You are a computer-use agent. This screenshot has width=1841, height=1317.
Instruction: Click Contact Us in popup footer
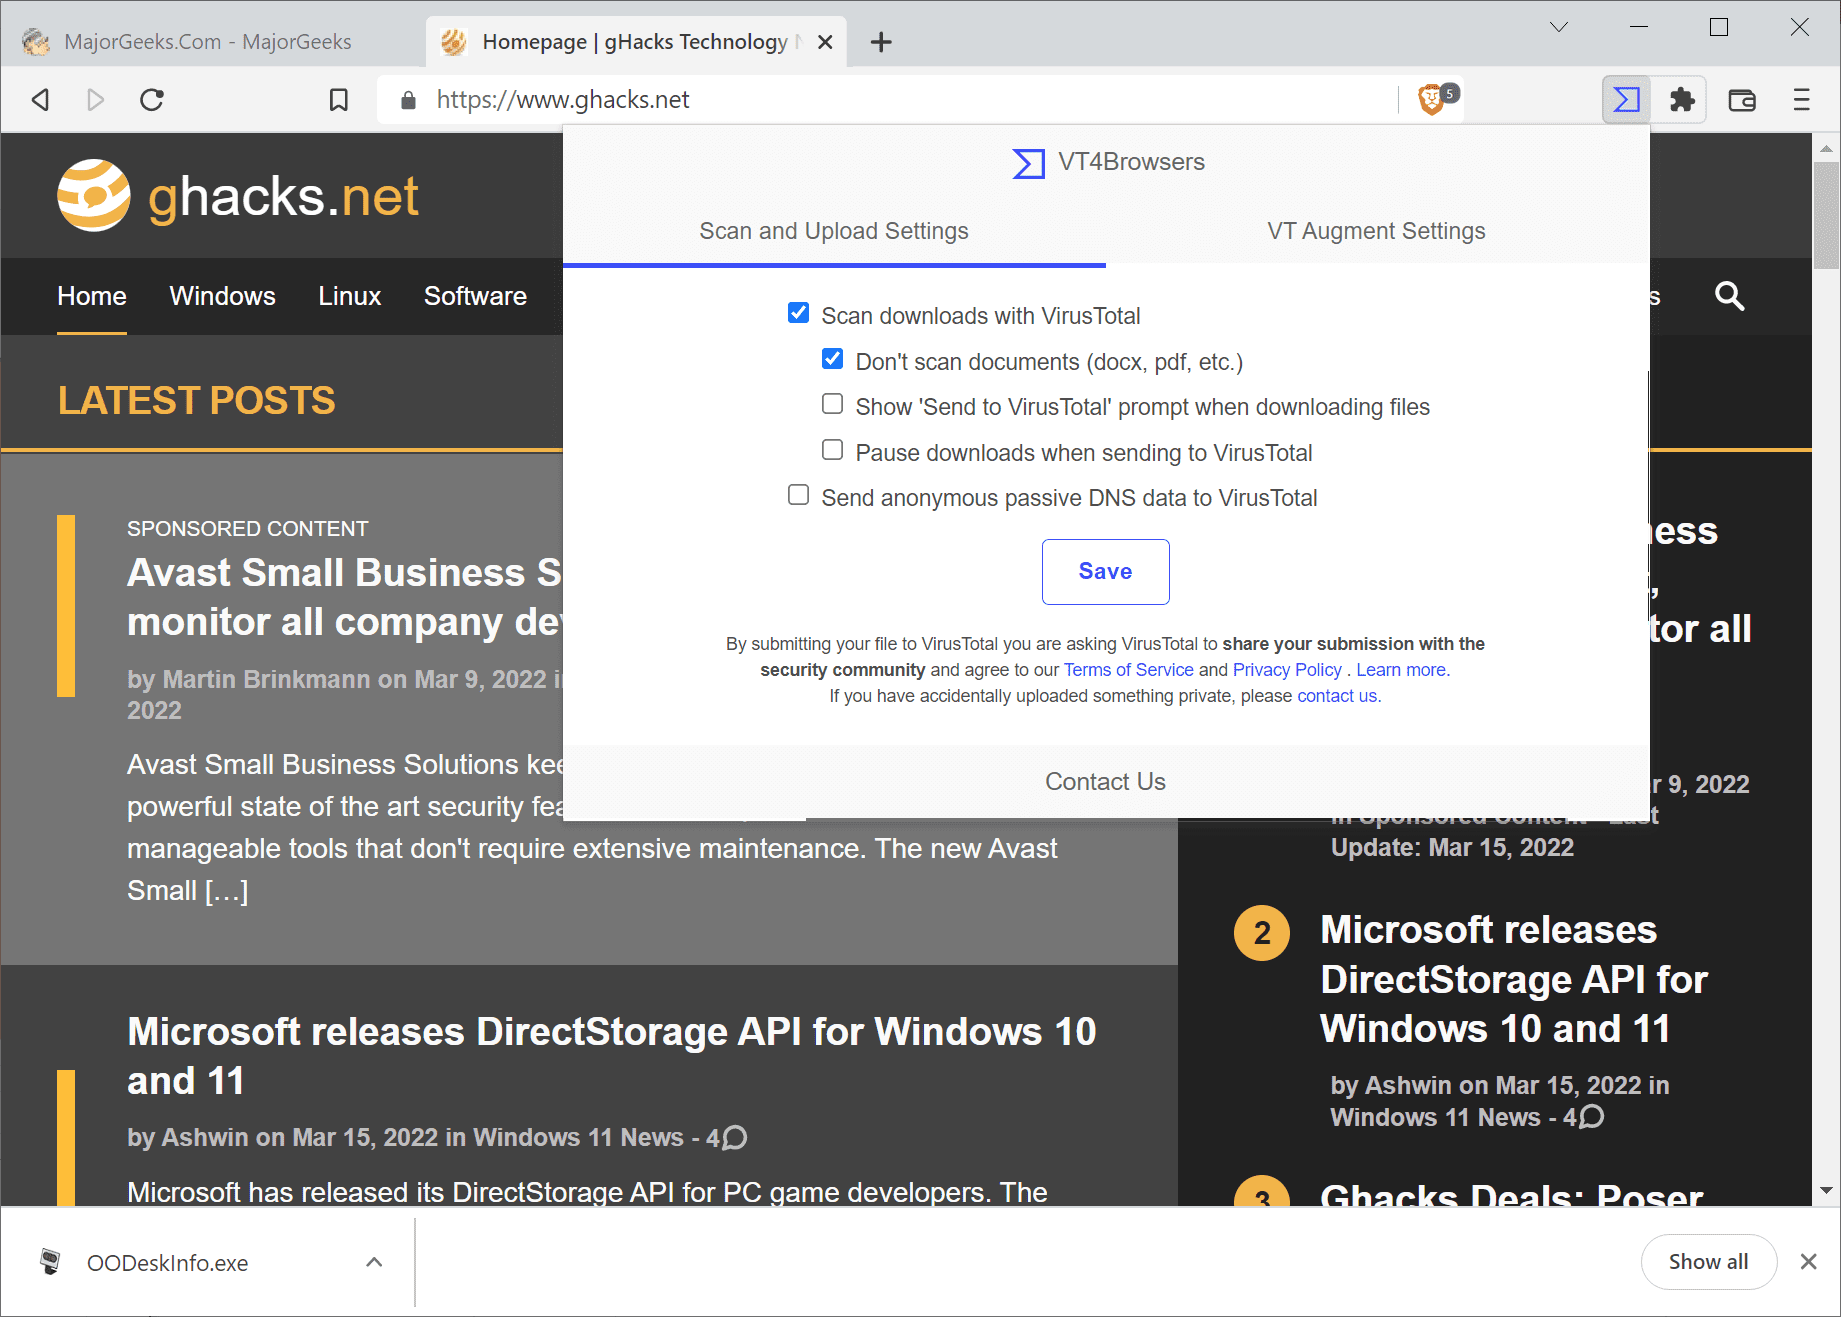click(x=1105, y=782)
